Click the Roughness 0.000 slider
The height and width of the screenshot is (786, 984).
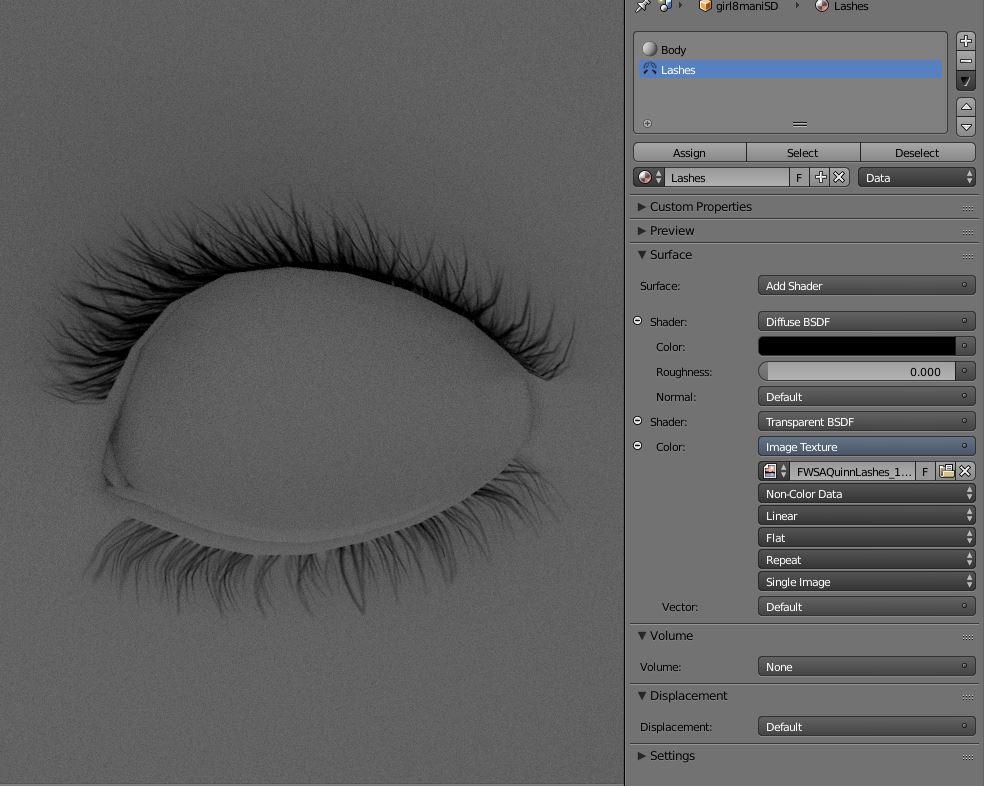pyautogui.click(x=857, y=372)
